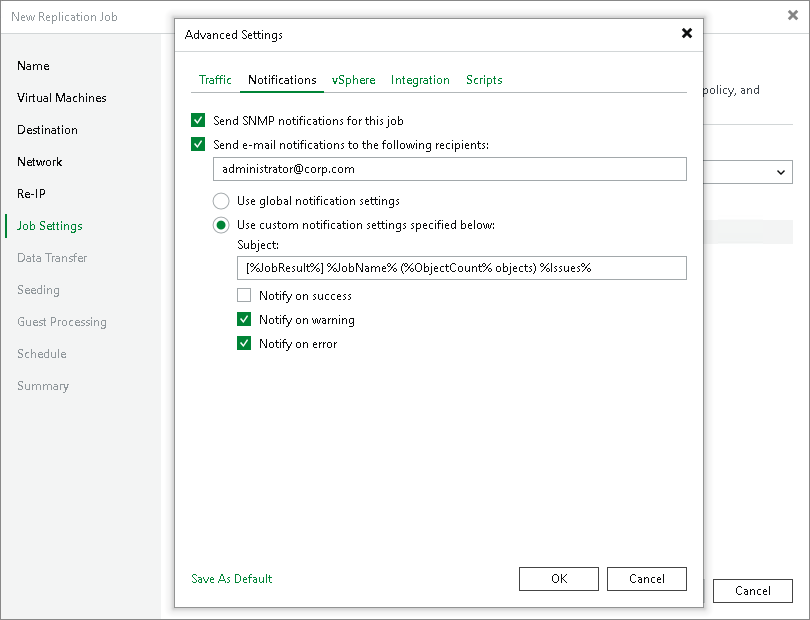Go to the Integration tab

point(420,80)
